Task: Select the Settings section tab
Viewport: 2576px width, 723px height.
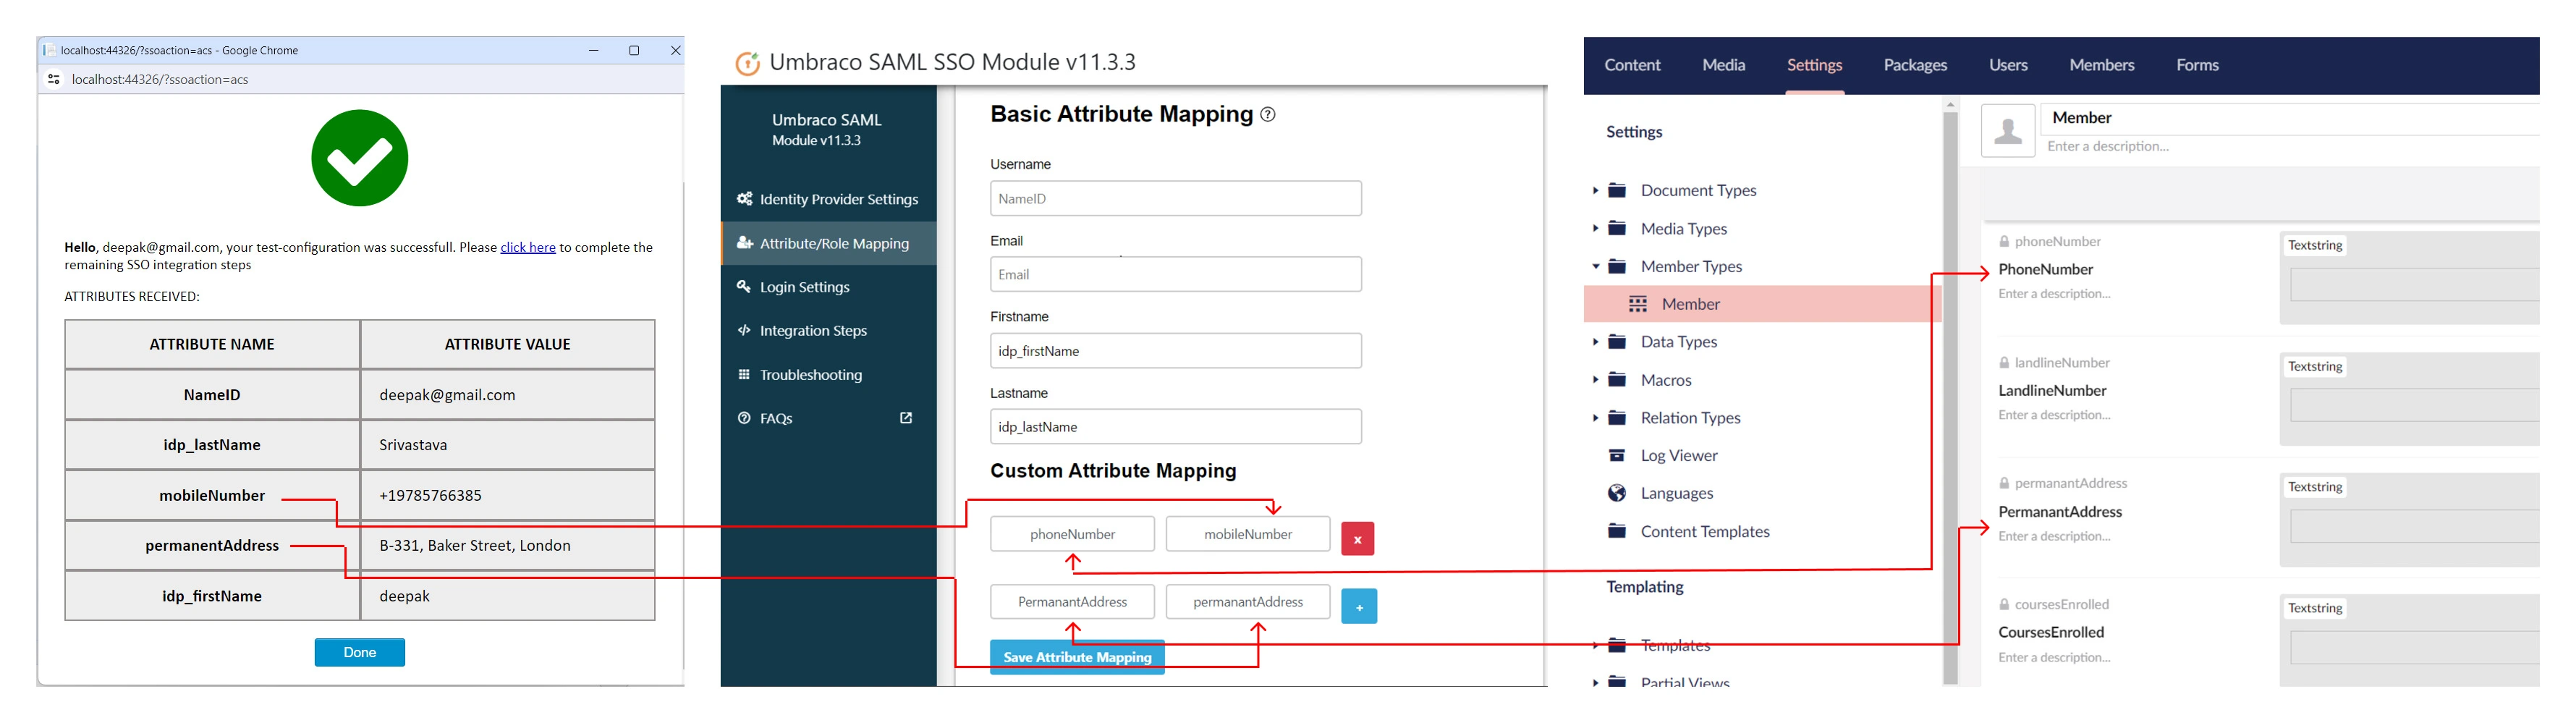Action: pos(1814,65)
